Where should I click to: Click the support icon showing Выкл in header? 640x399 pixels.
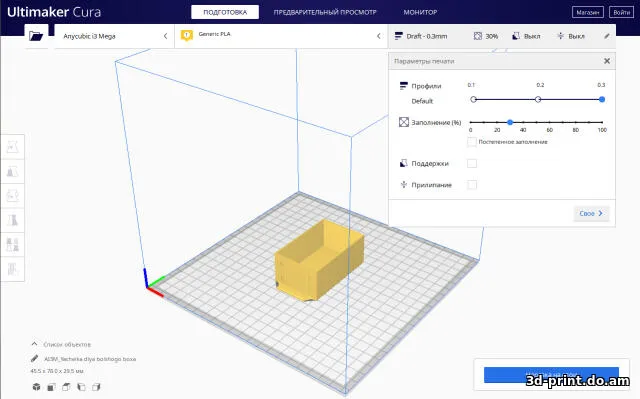pyautogui.click(x=516, y=36)
